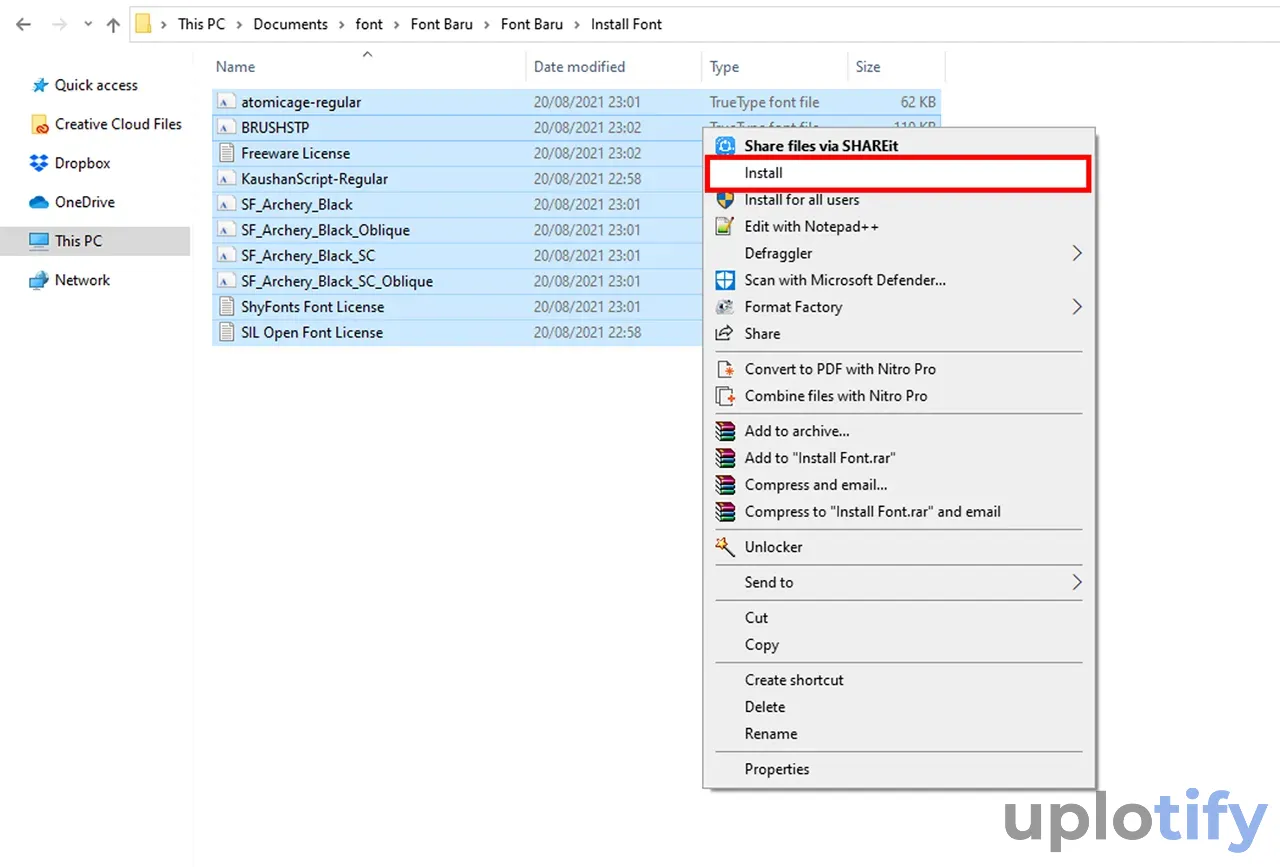Go to font folder in breadcrumb
This screenshot has width=1280, height=867.
[x=370, y=24]
